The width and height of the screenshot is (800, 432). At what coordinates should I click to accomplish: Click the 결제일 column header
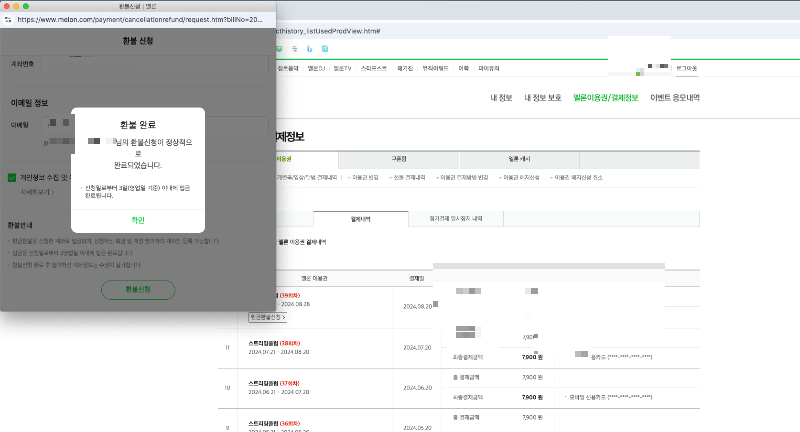point(416,278)
